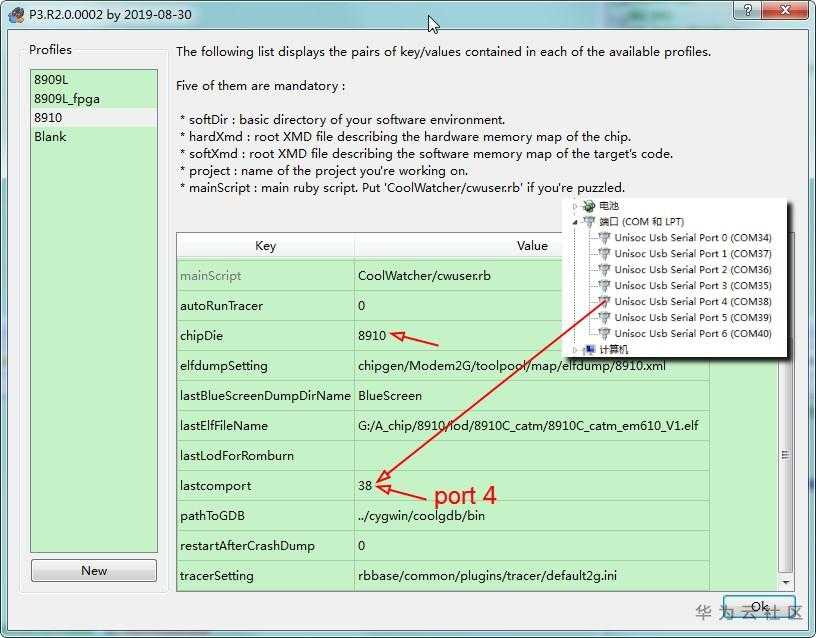The height and width of the screenshot is (638, 816).
Task: Click the Value column header
Action: 532,246
